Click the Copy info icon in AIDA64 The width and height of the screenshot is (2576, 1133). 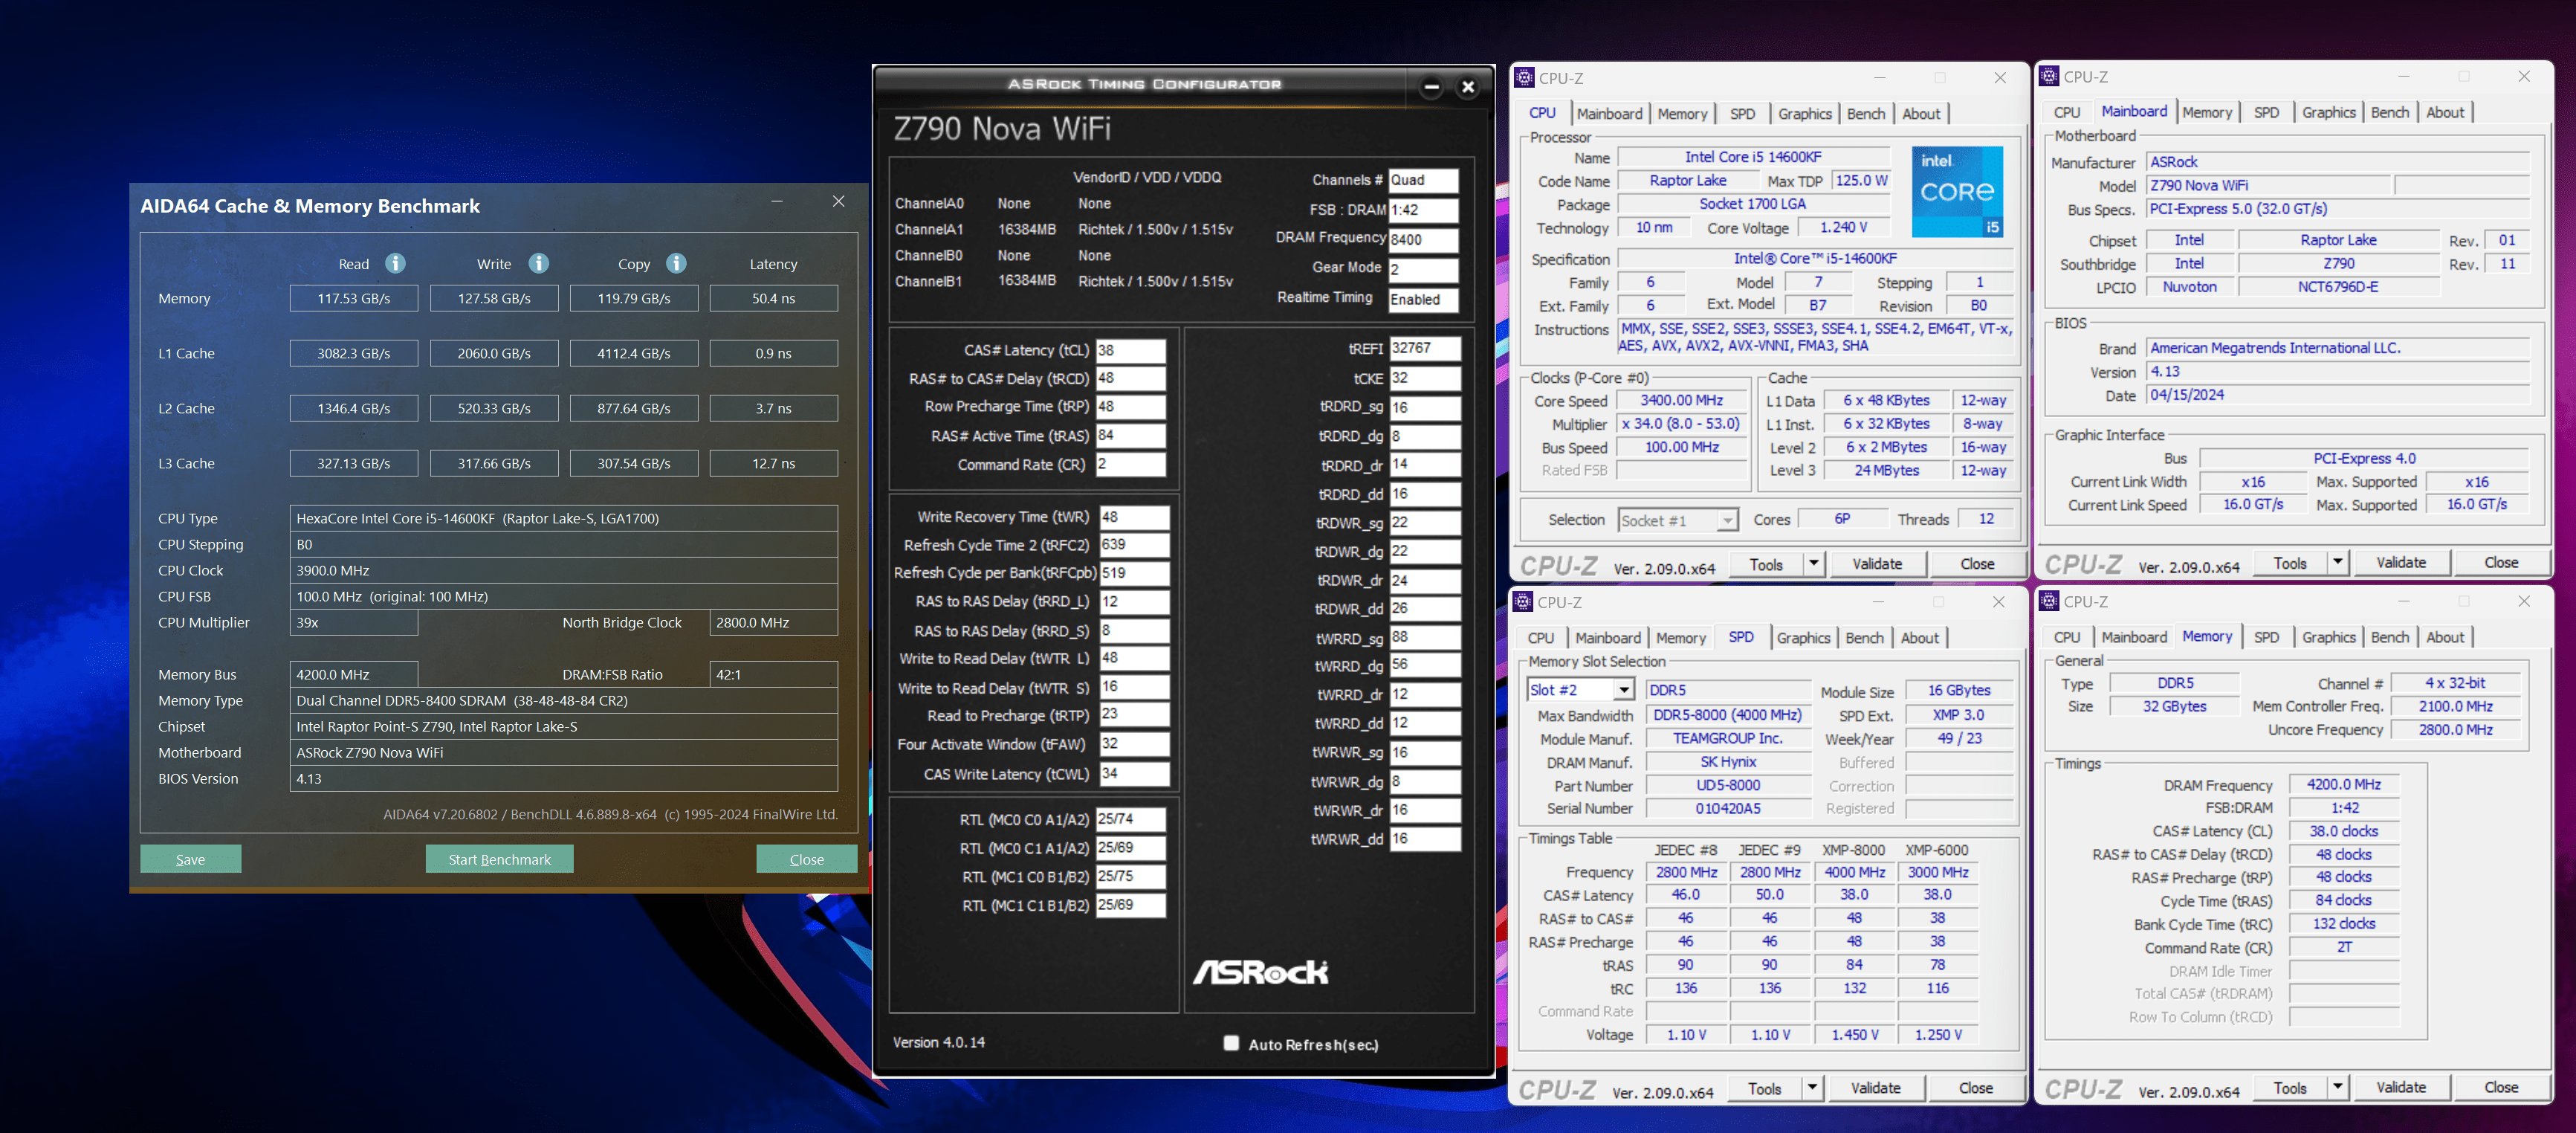pyautogui.click(x=677, y=263)
